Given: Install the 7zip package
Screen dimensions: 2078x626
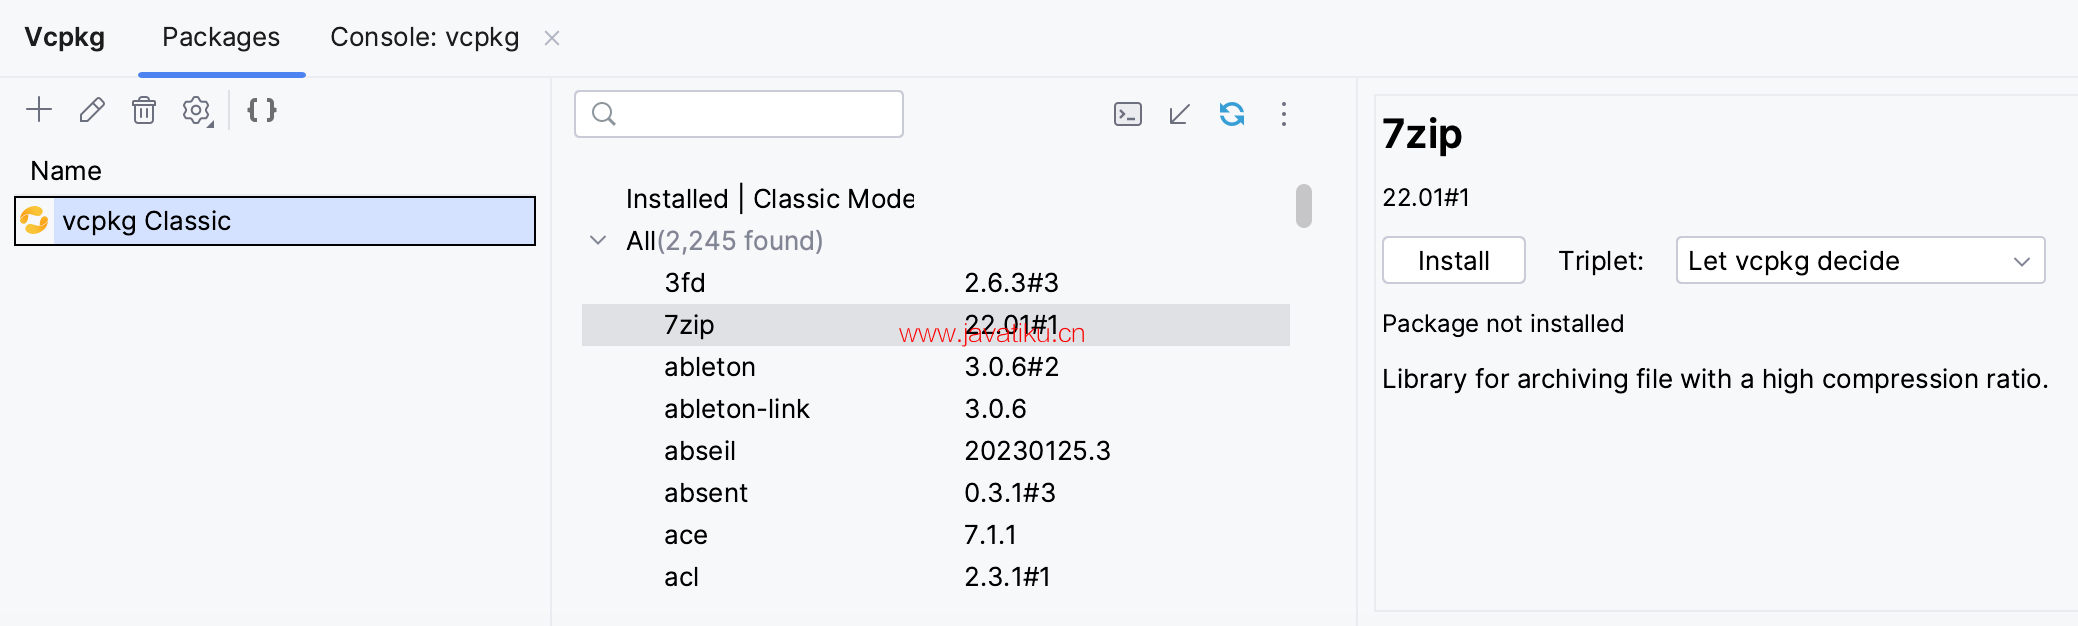Looking at the screenshot, I should pyautogui.click(x=1454, y=261).
